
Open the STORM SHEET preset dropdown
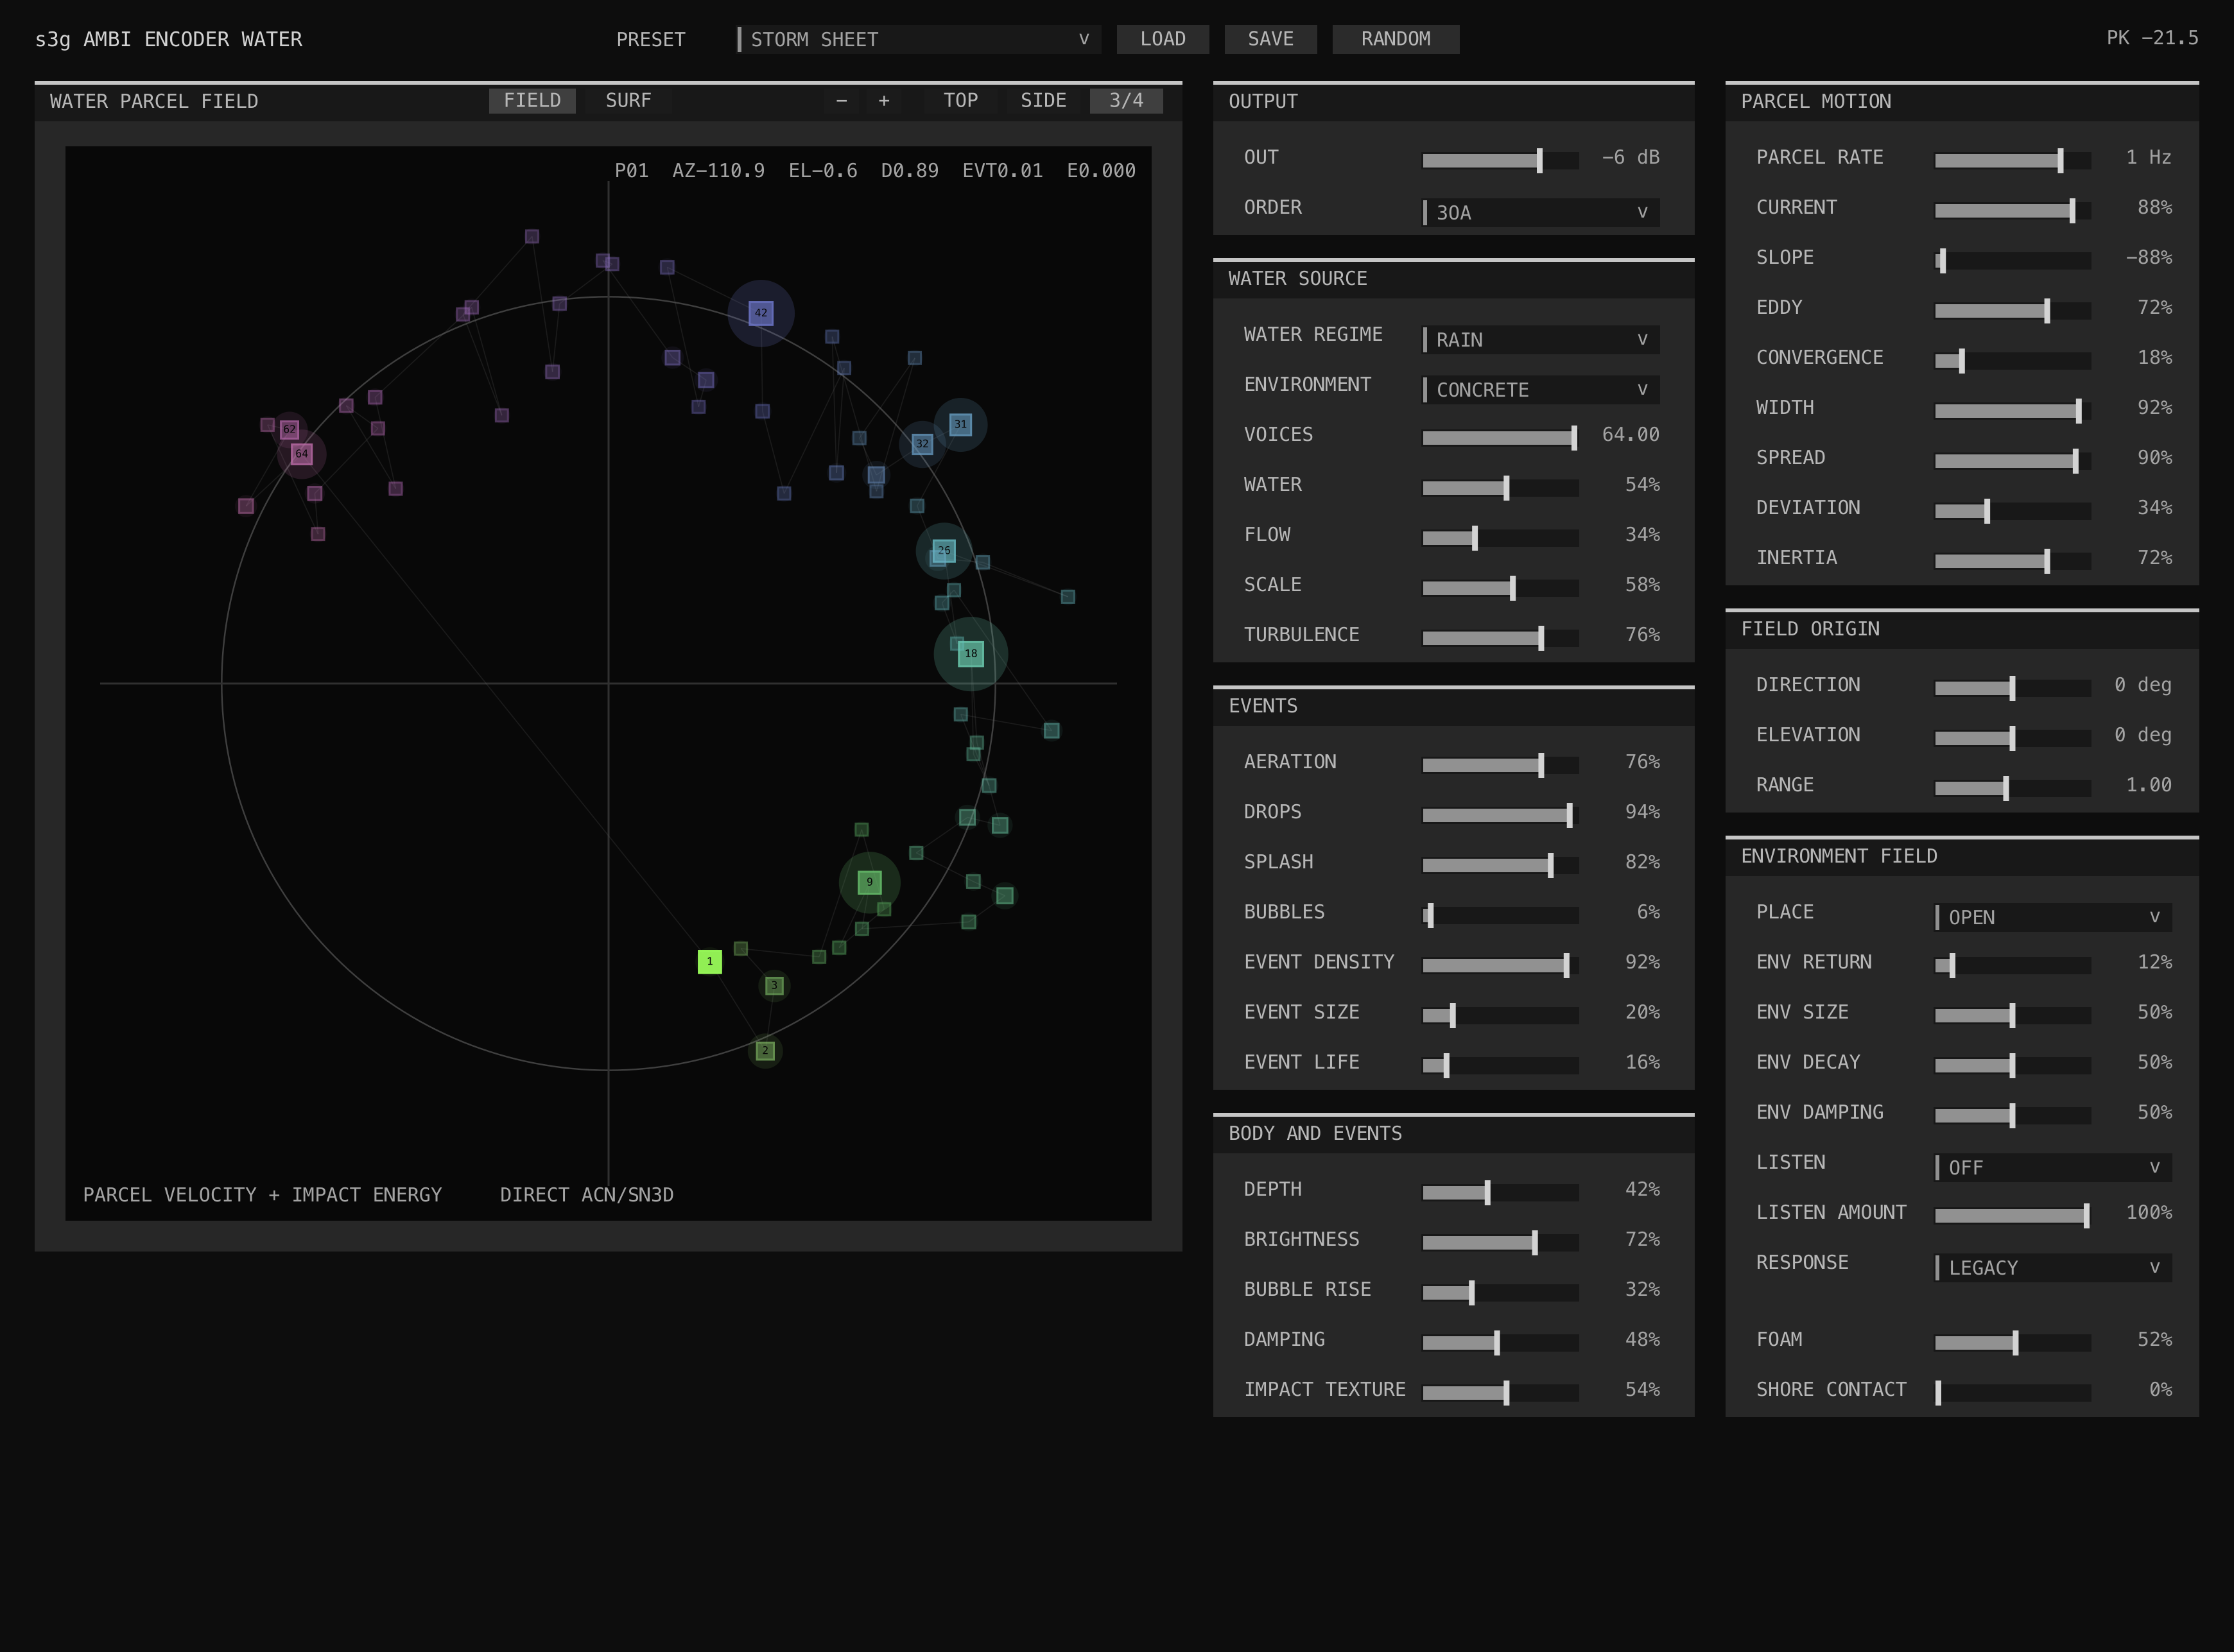point(918,39)
